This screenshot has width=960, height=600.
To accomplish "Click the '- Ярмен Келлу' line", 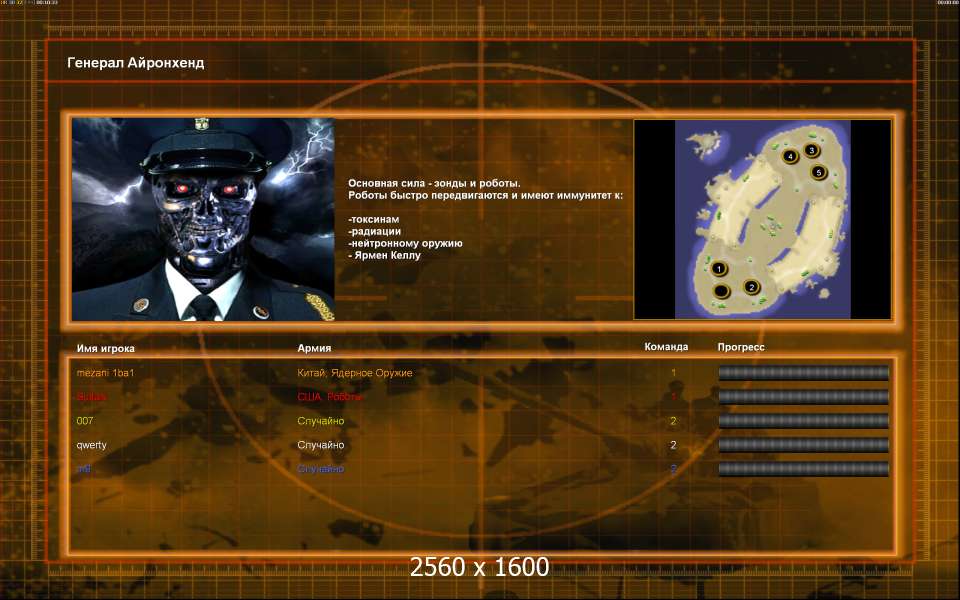I will coord(384,255).
